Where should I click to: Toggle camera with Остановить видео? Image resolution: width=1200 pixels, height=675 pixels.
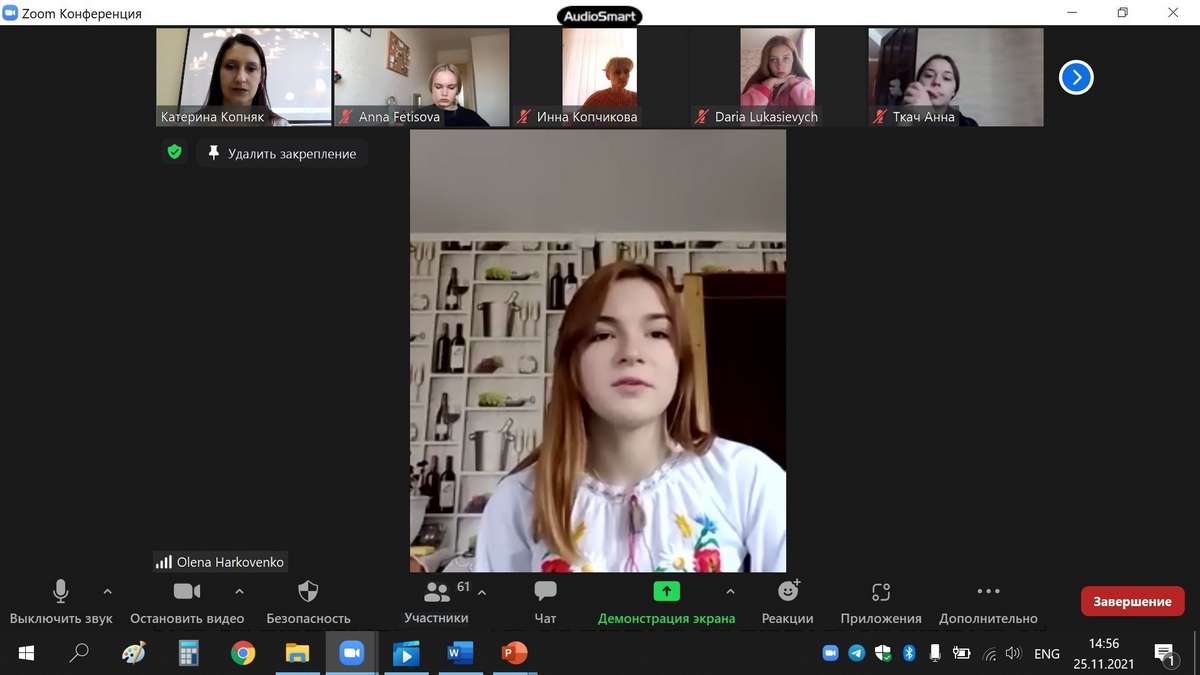point(186,592)
